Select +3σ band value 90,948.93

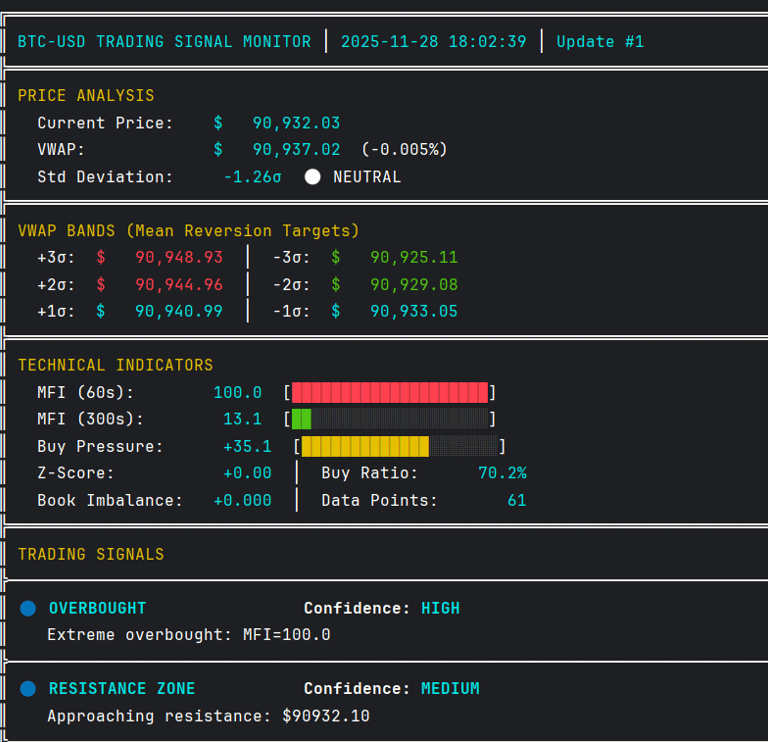(179, 257)
